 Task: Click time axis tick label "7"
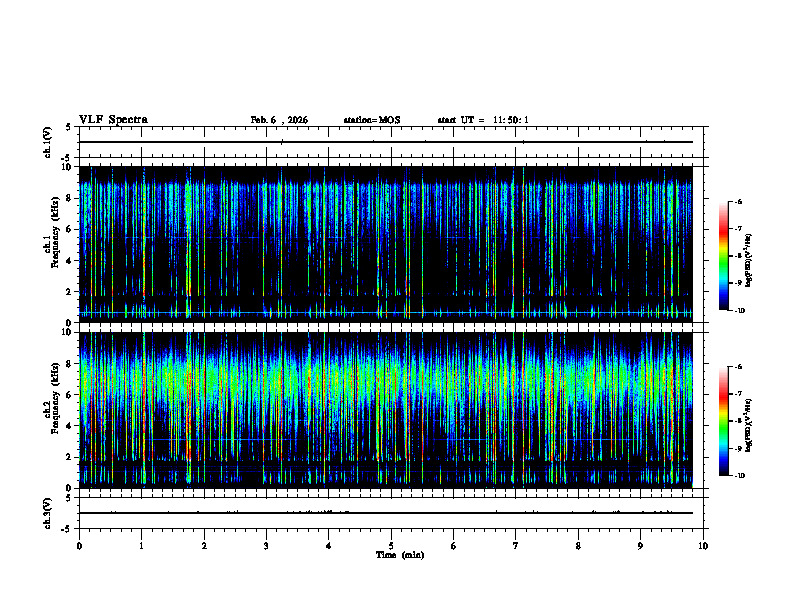click(516, 546)
